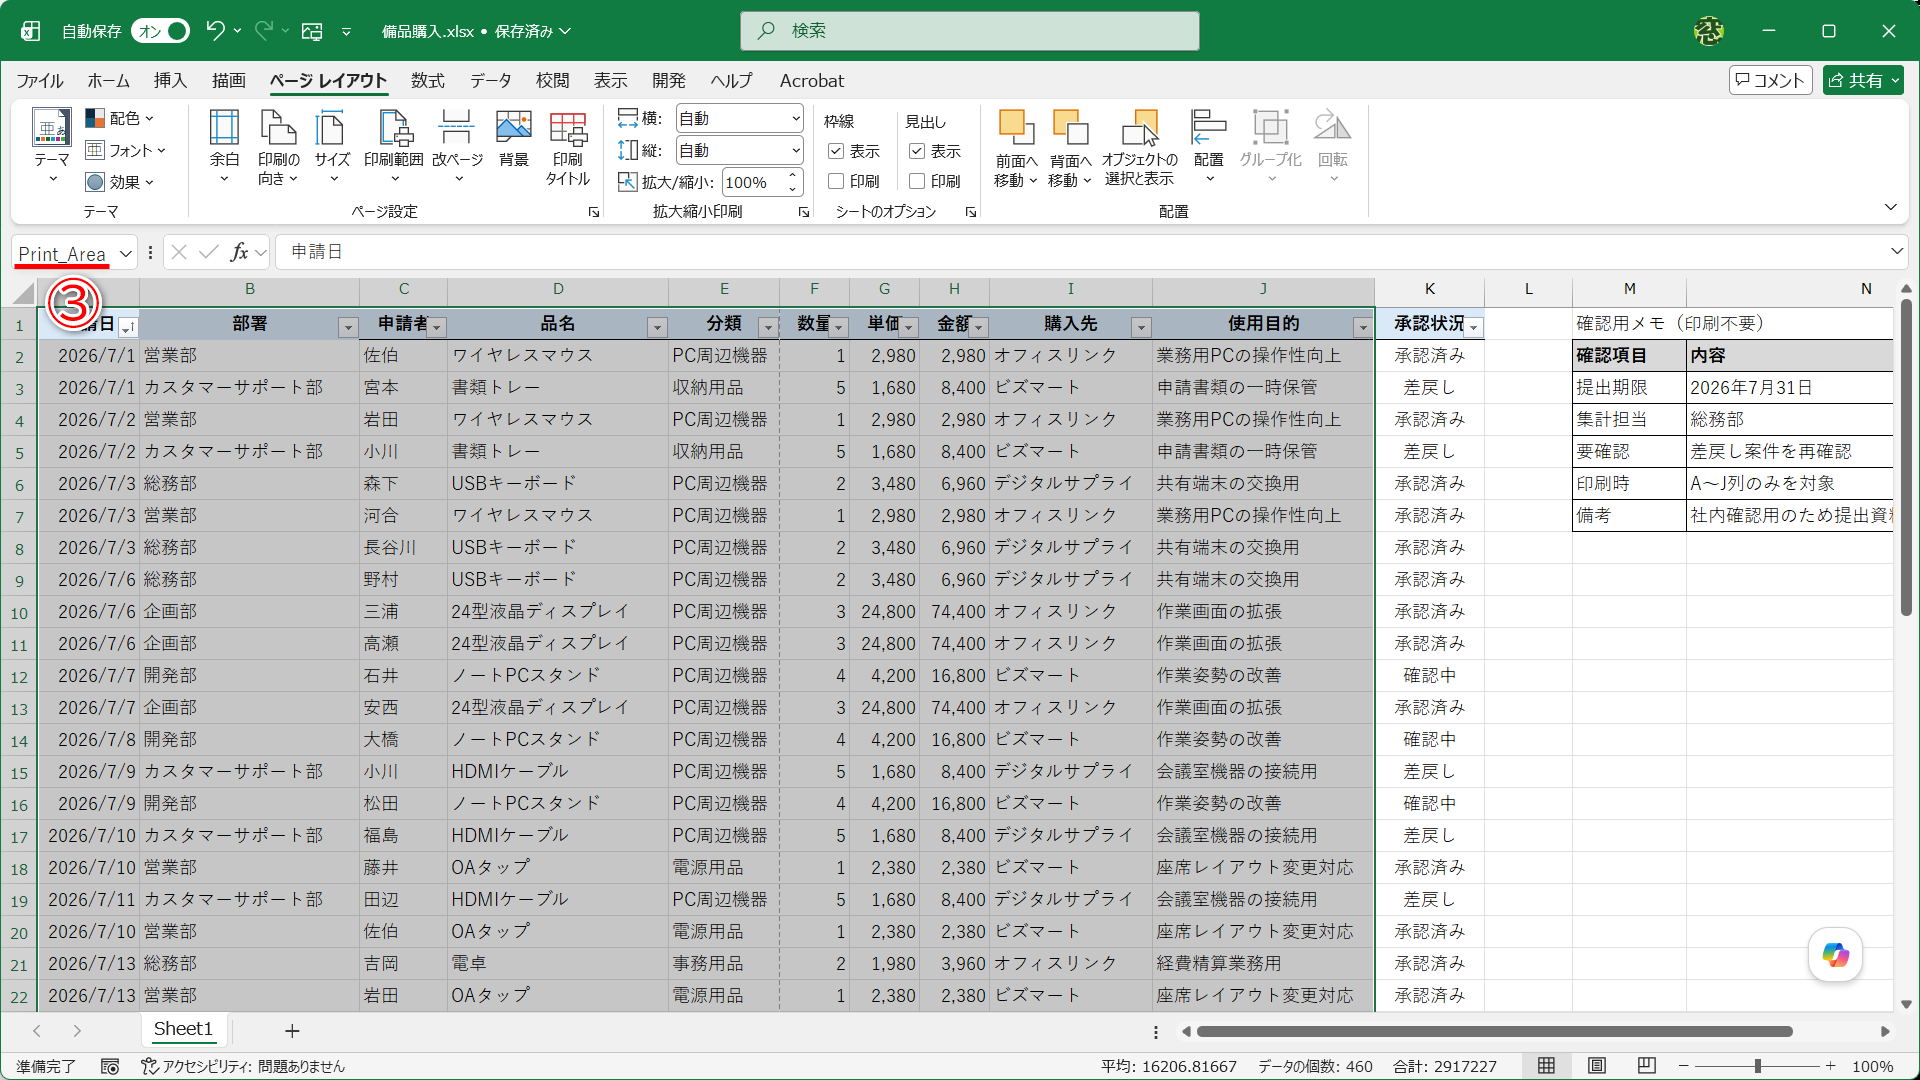Open the テーマ themes gallery
Viewport: 1920px width, 1080px height.
pyautogui.click(x=51, y=148)
